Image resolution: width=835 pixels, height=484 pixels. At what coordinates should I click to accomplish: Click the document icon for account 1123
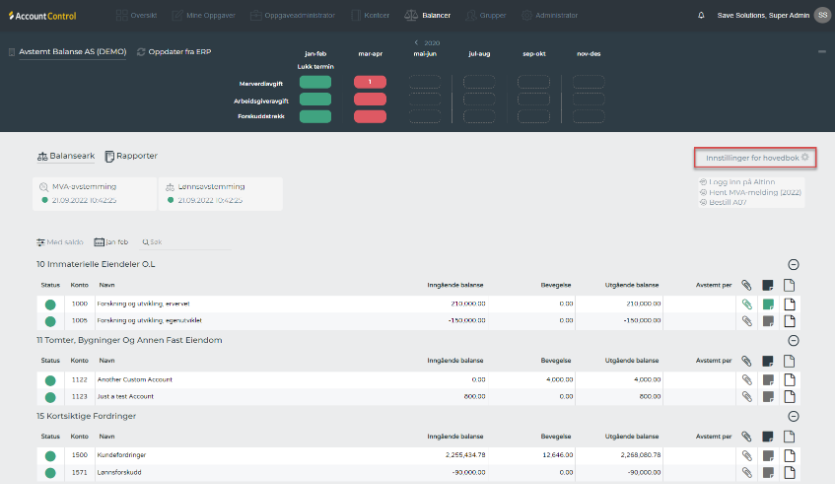[789, 396]
